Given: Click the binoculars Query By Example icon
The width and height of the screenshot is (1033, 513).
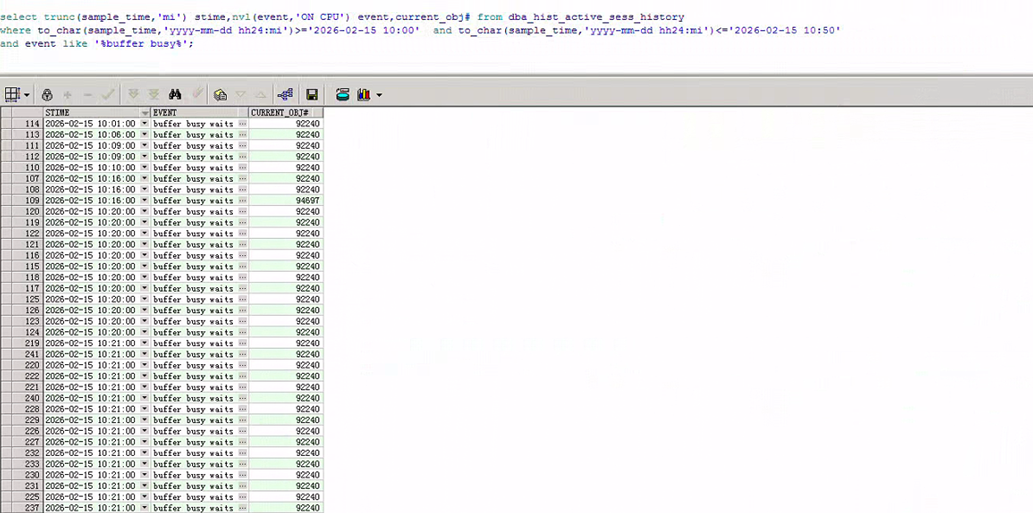Looking at the screenshot, I should pos(174,95).
